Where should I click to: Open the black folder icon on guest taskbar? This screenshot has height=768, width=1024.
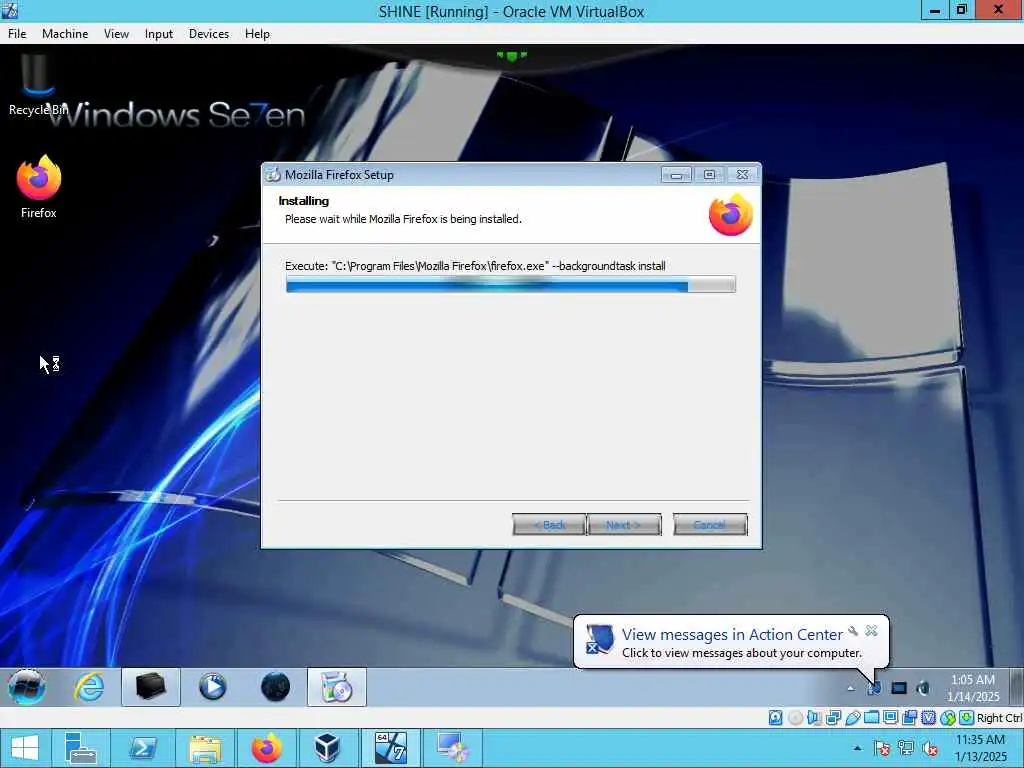pos(151,687)
